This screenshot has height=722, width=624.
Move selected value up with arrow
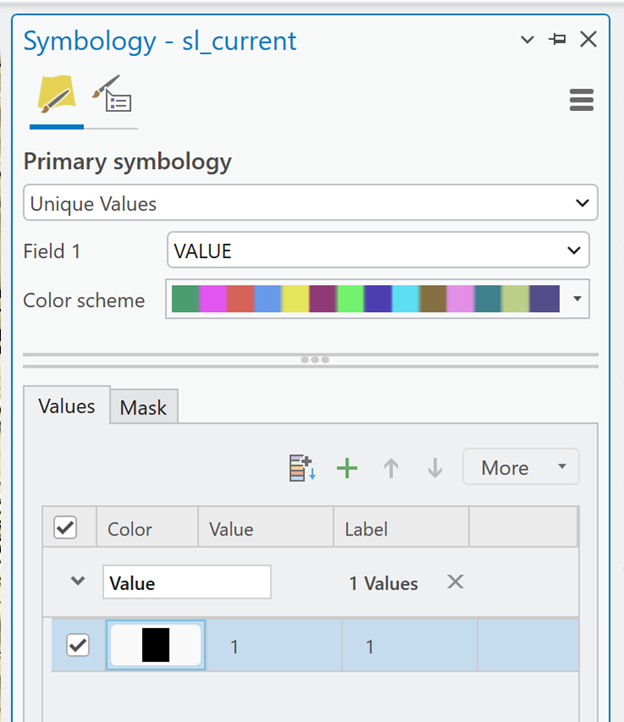pos(391,468)
